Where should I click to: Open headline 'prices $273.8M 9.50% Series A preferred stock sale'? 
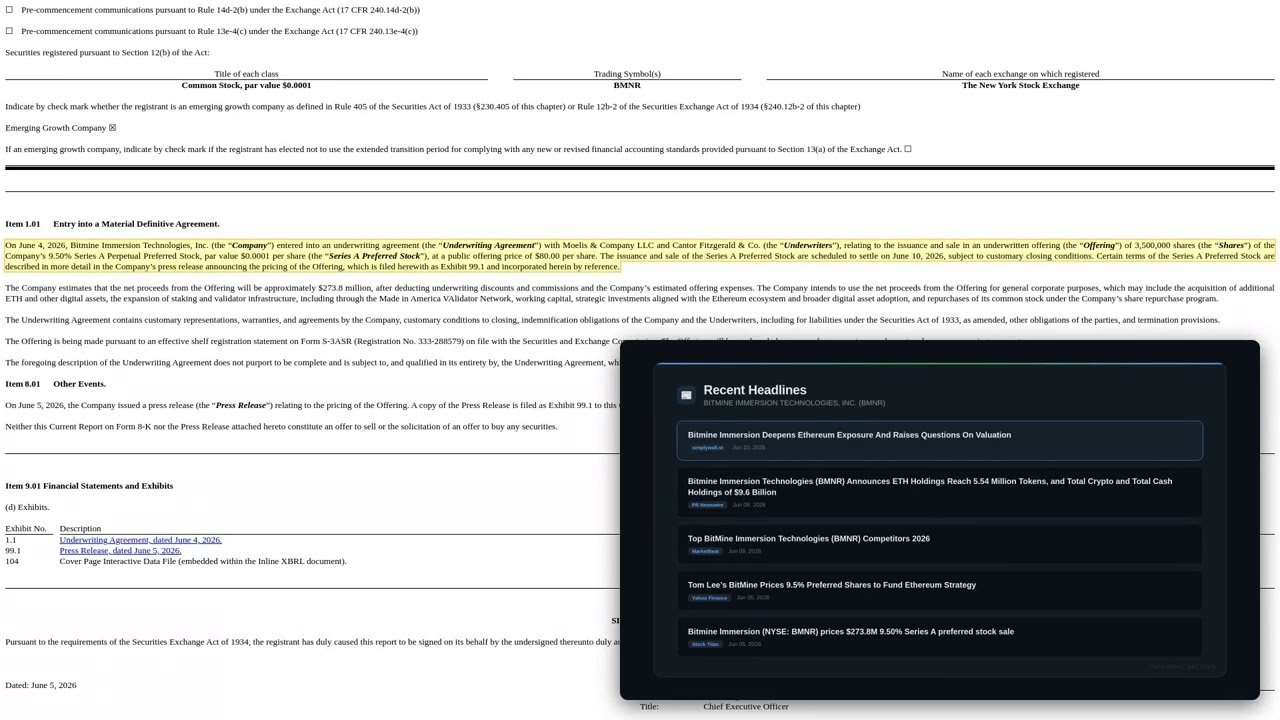[x=940, y=638]
